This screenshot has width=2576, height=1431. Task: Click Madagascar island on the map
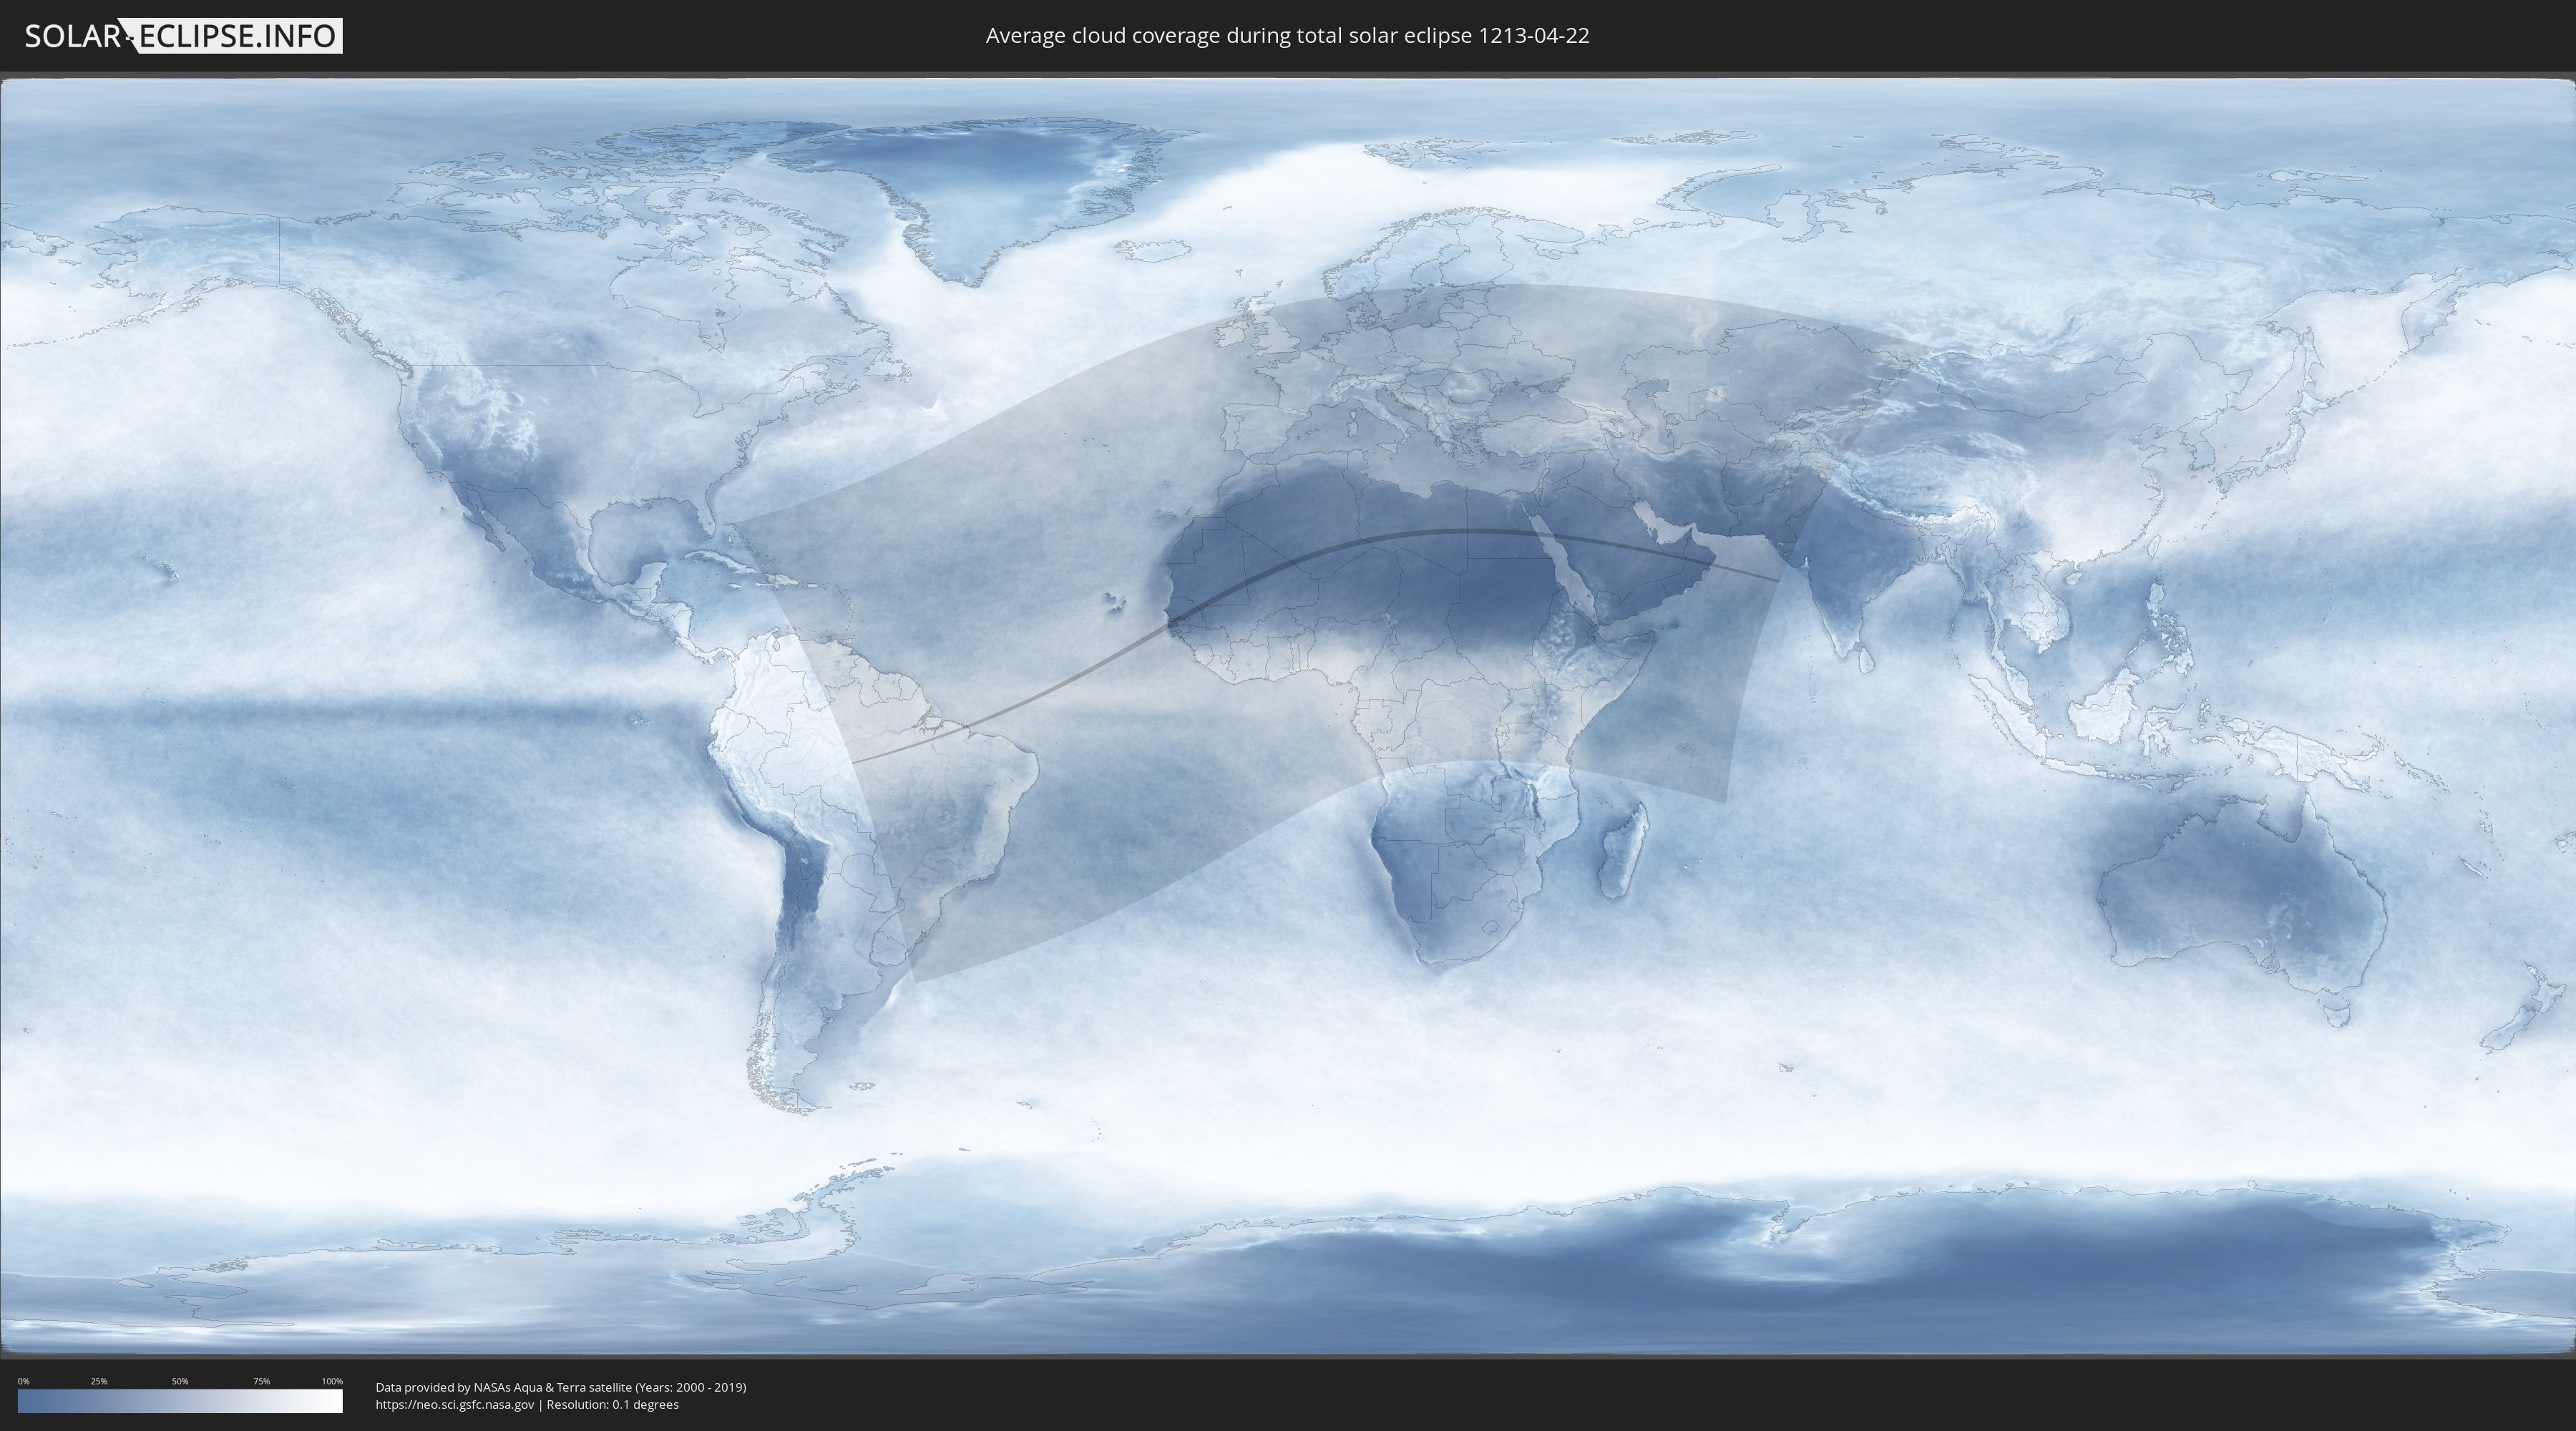[1622, 851]
